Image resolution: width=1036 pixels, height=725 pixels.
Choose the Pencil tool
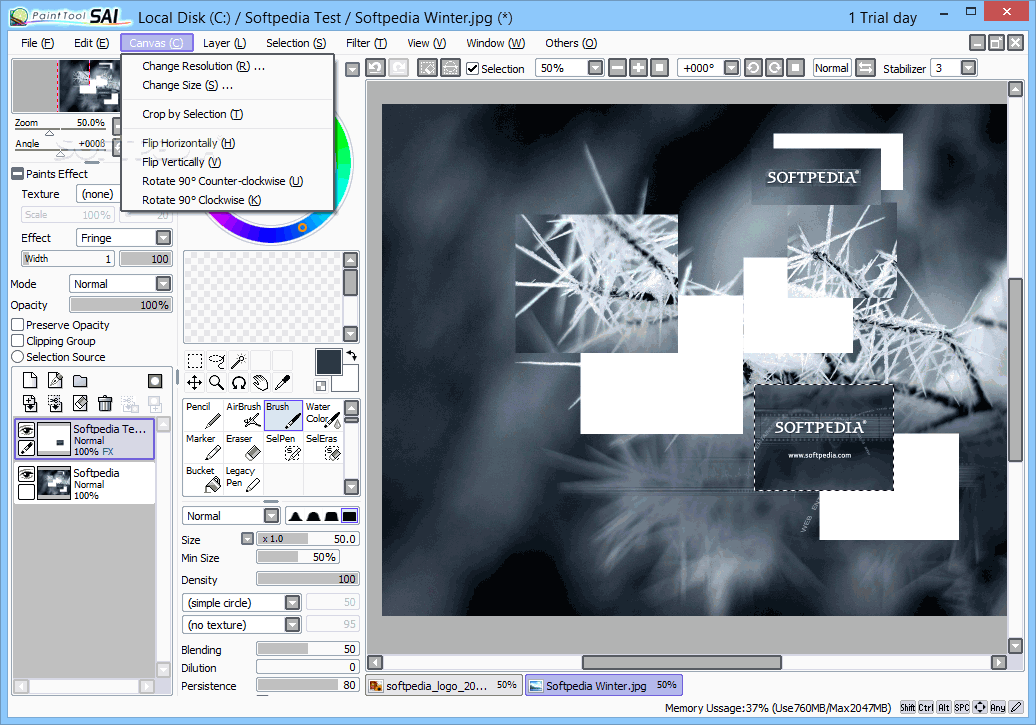[204, 415]
